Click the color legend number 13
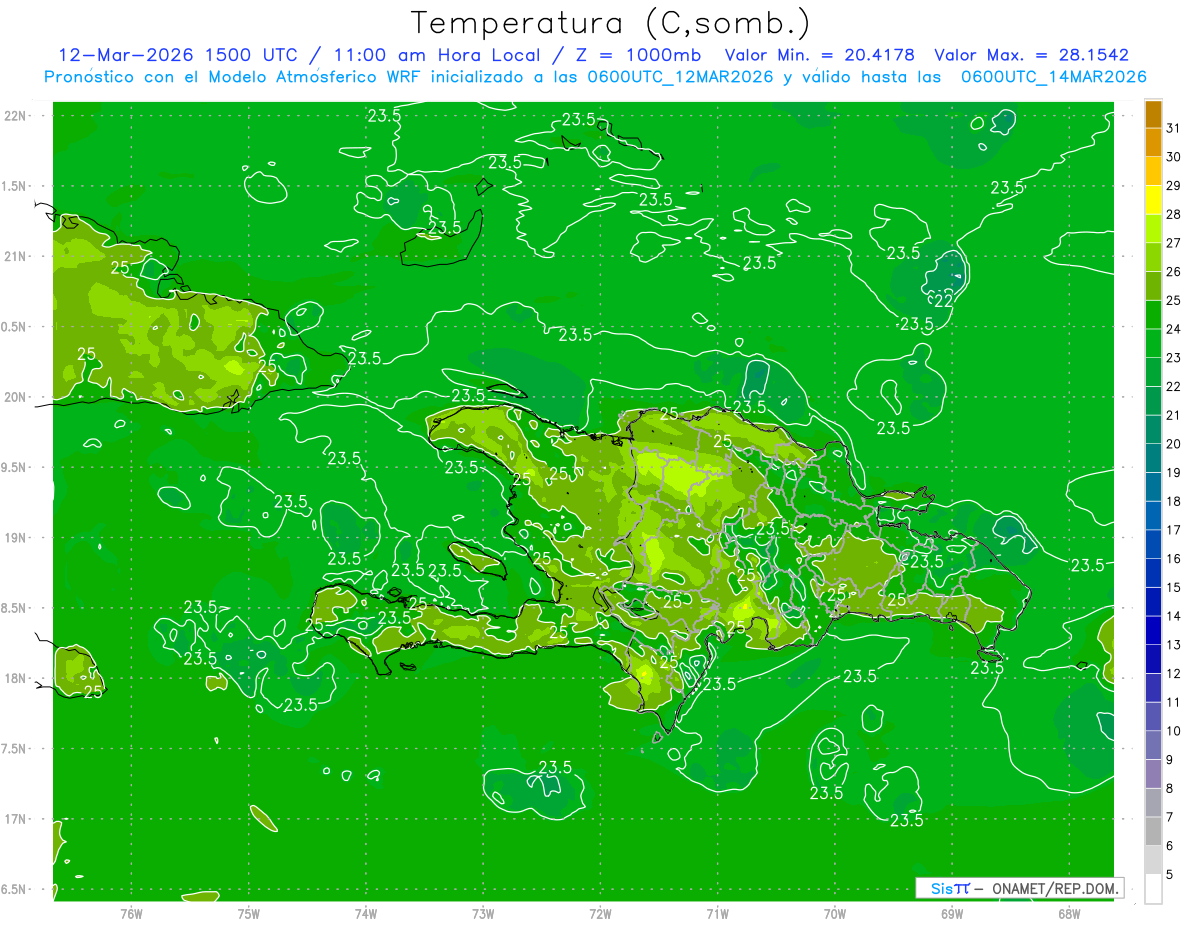 point(1174,645)
